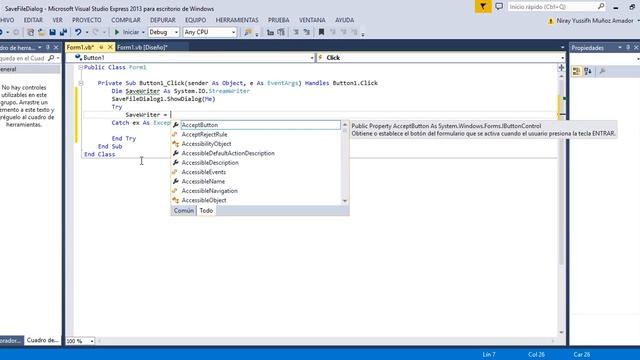Click the decrease indent toolbar icon

tap(296, 32)
